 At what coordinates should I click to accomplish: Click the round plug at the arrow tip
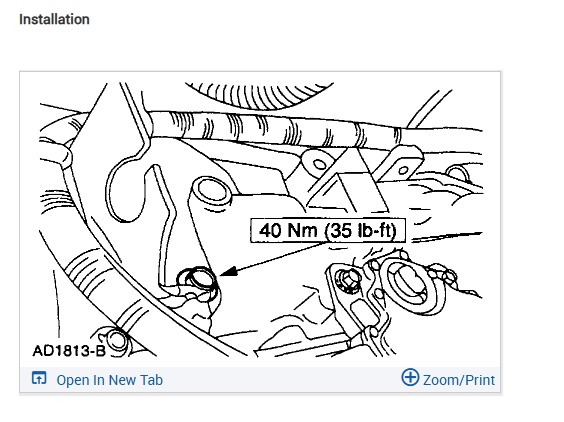(198, 282)
